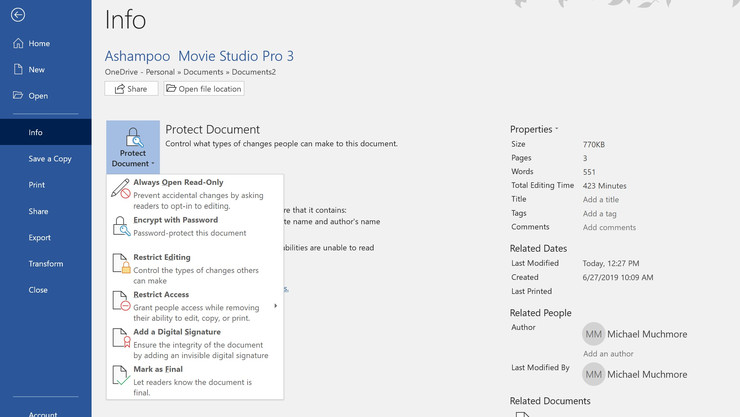Click the Mark as Final icon
Screen dimensions: 740x417
[x=120, y=376]
